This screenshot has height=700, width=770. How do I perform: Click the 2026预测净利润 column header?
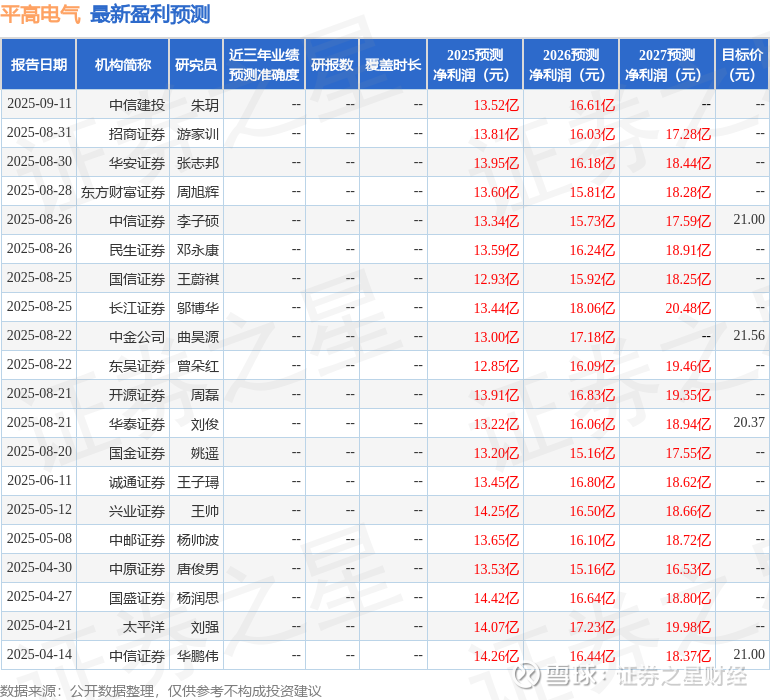[571, 64]
